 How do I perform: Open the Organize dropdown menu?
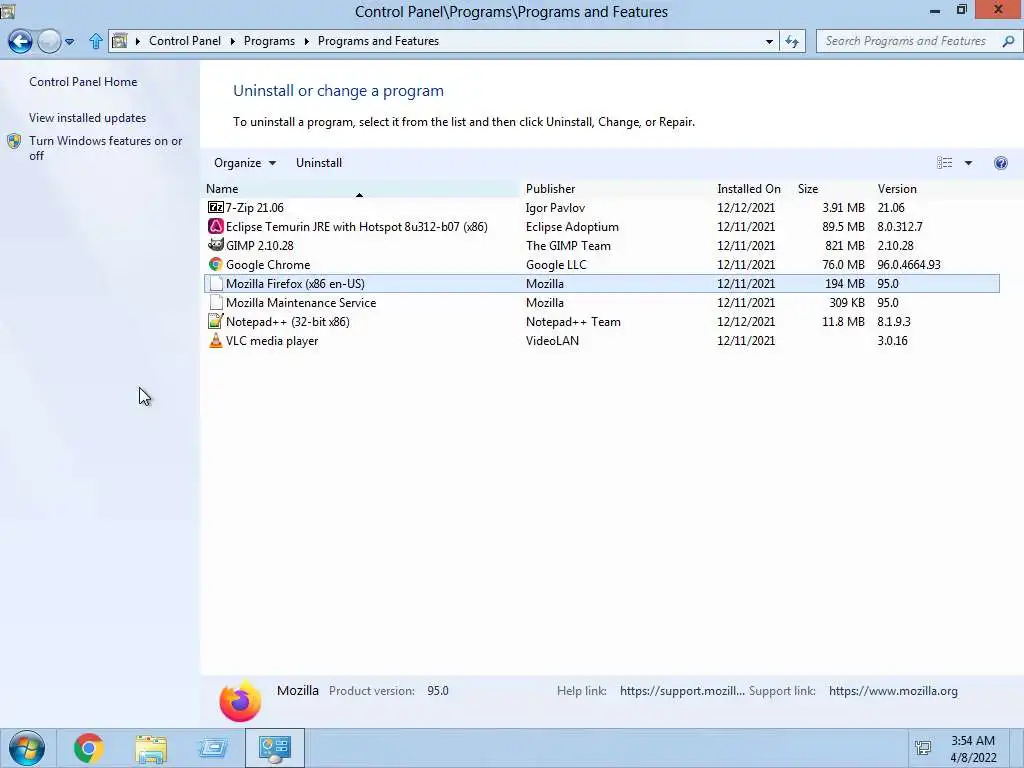point(245,163)
